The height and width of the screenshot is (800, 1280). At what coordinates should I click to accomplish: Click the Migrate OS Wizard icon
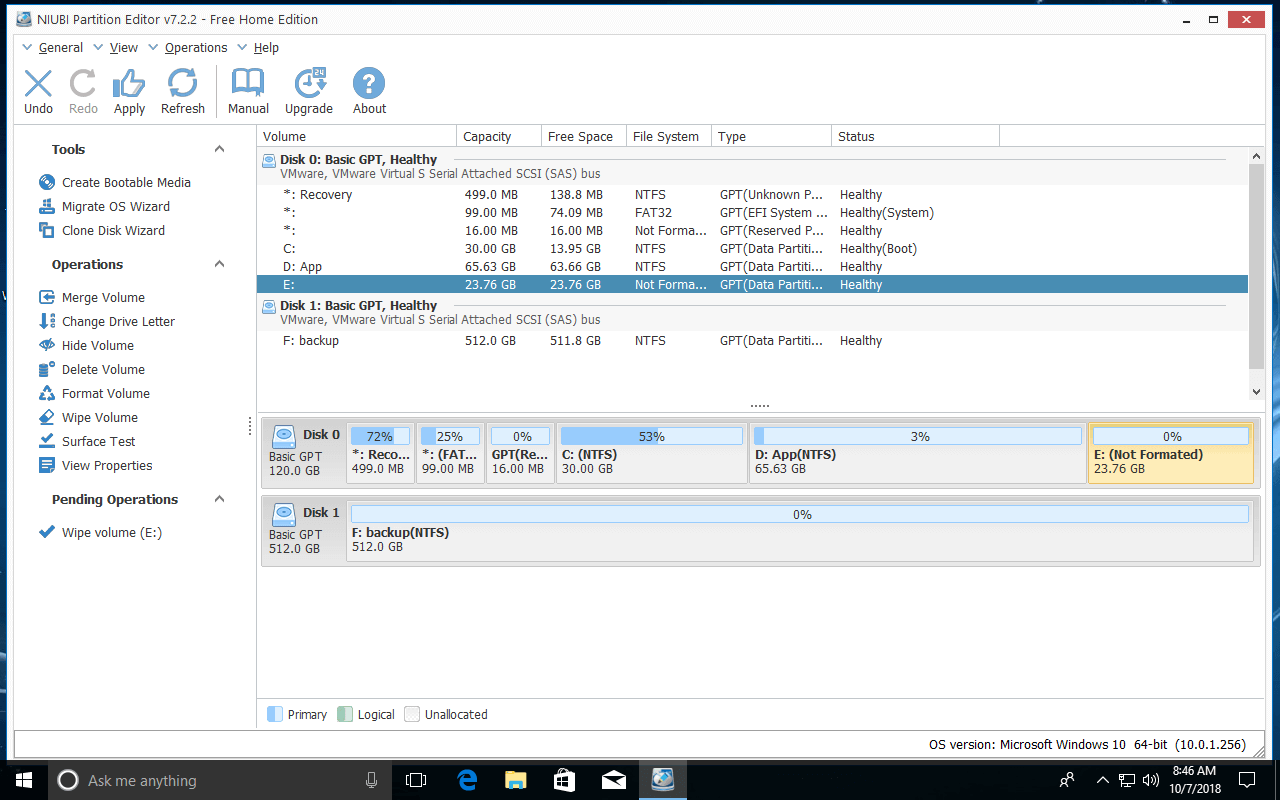pyautogui.click(x=46, y=206)
